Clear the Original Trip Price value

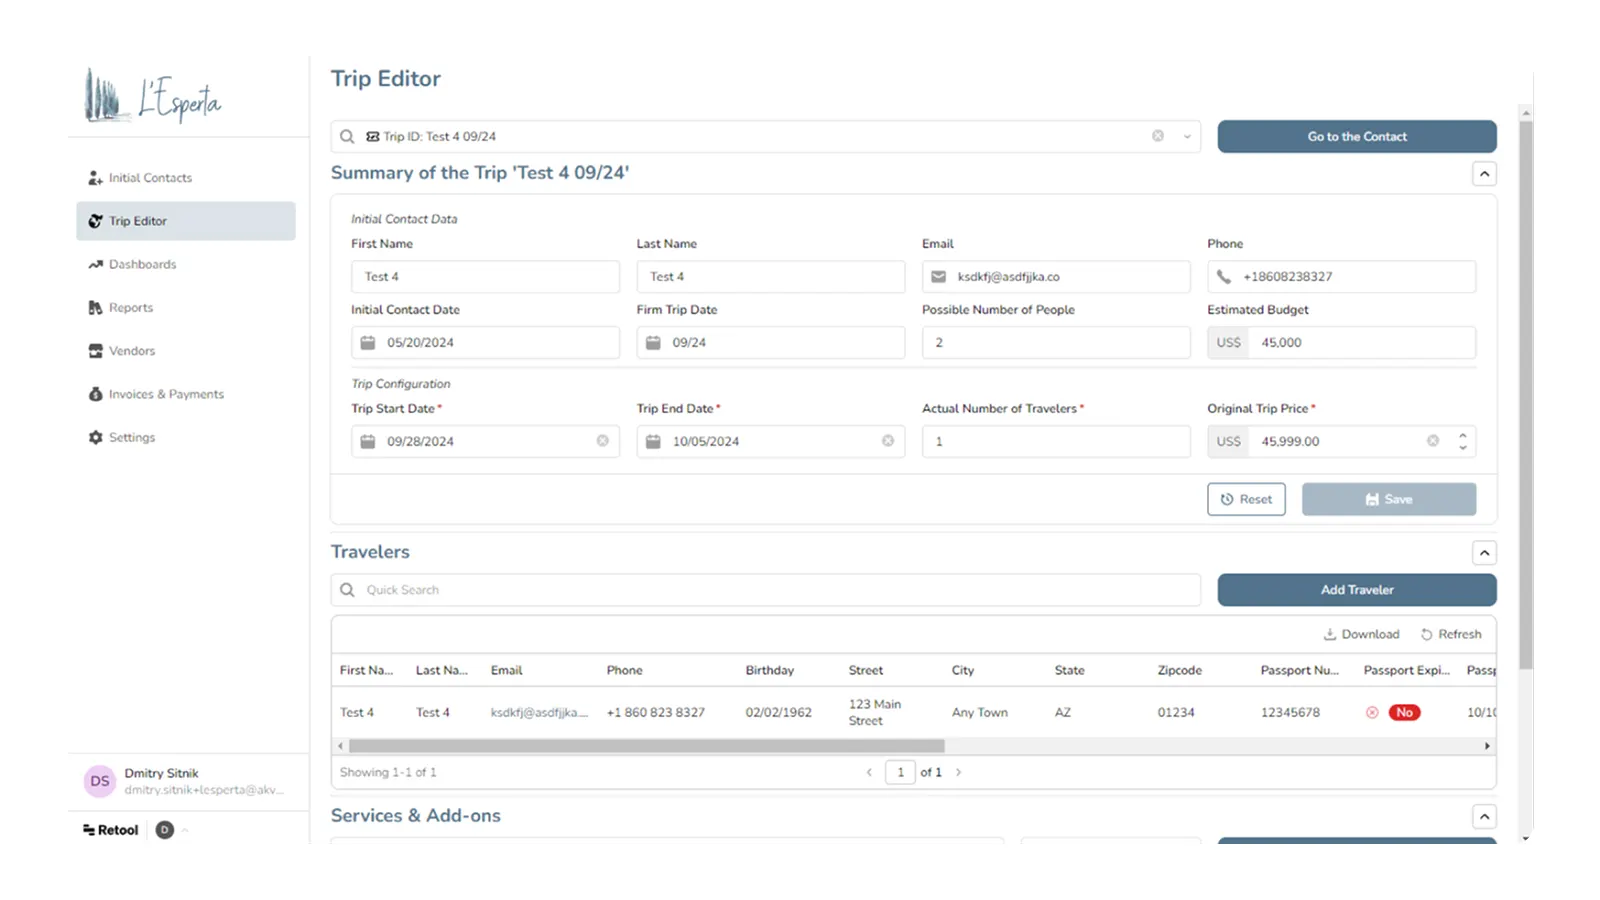click(1433, 441)
